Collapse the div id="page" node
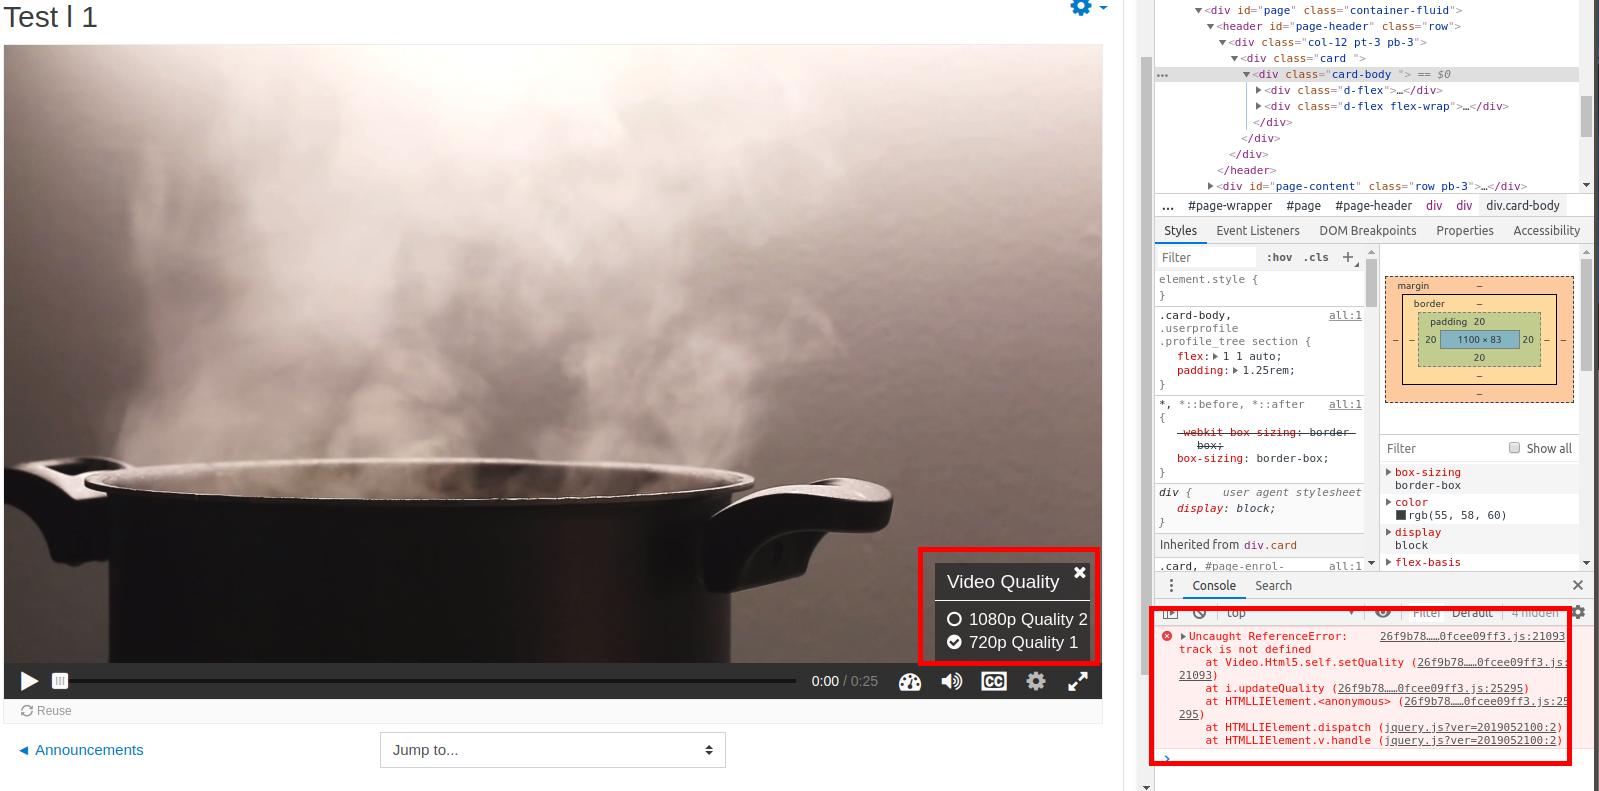Image resolution: width=1599 pixels, height=791 pixels. (x=1199, y=11)
